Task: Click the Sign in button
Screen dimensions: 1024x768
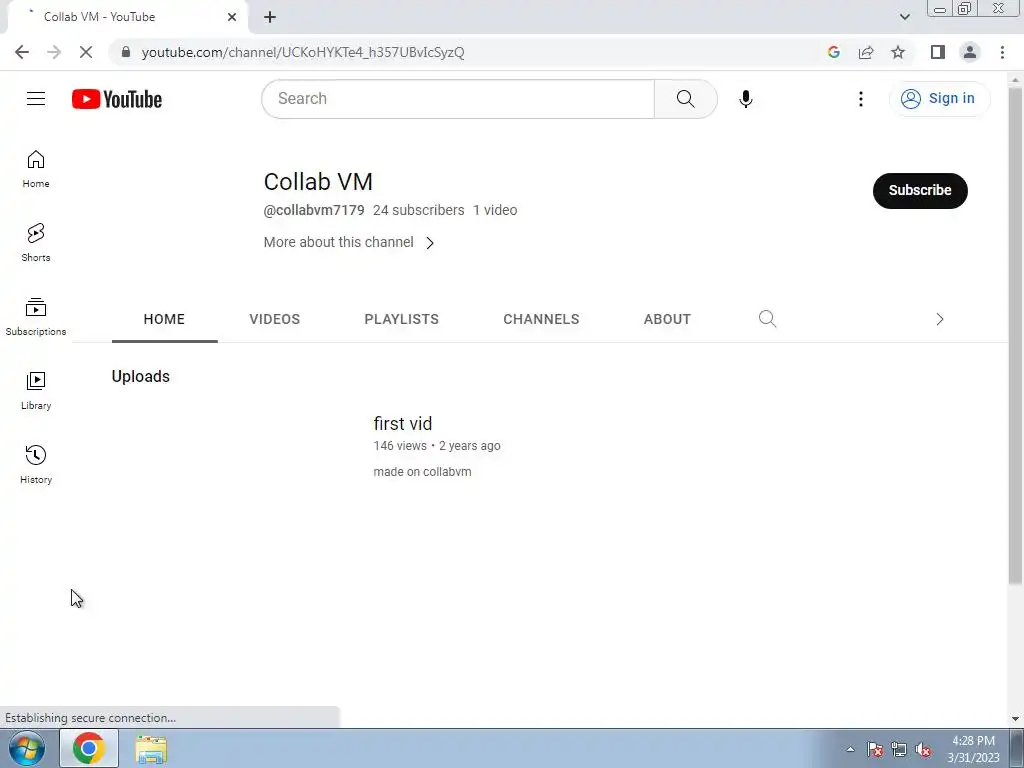Action: 939,99
